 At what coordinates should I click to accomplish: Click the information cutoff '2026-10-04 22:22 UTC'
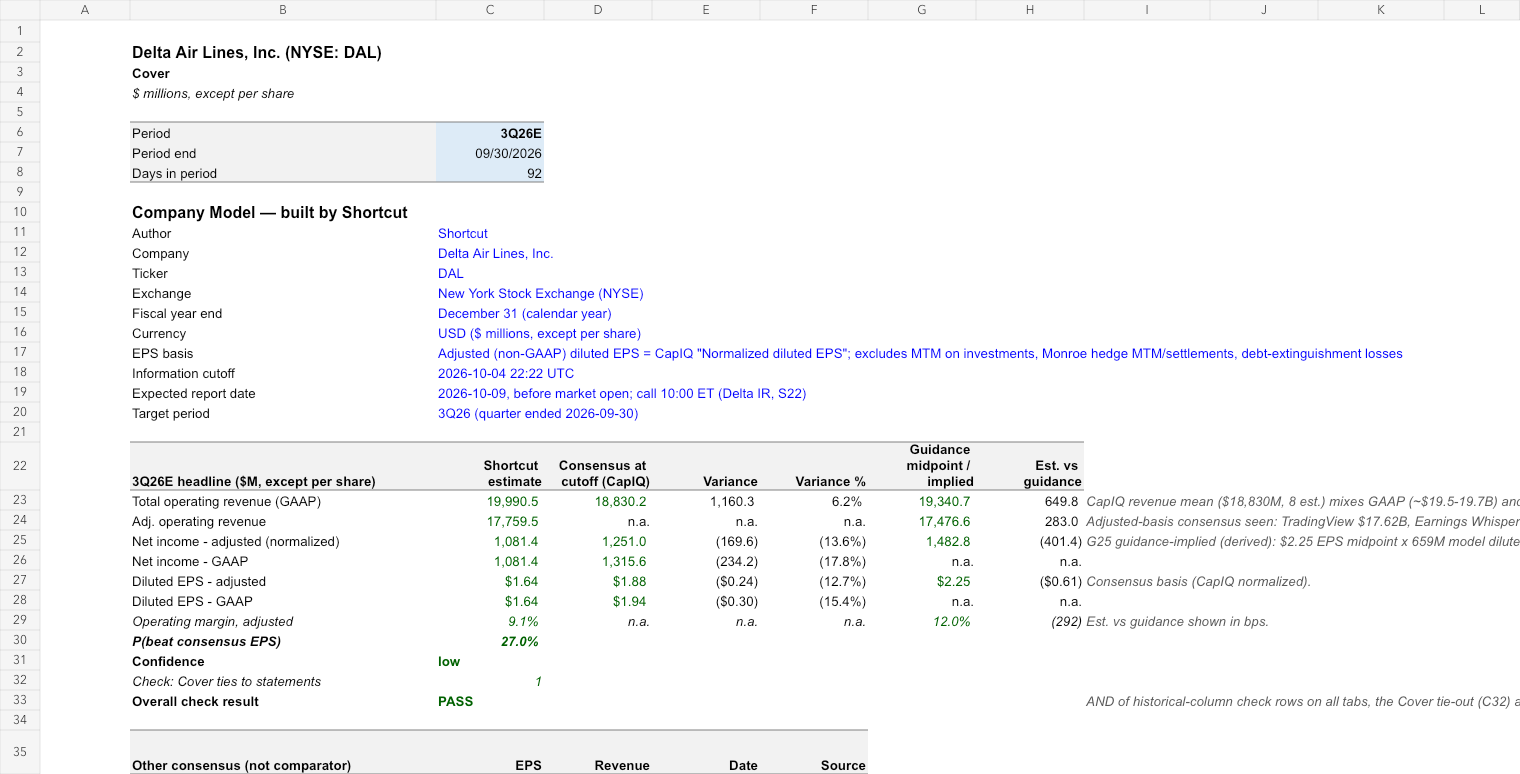click(506, 373)
